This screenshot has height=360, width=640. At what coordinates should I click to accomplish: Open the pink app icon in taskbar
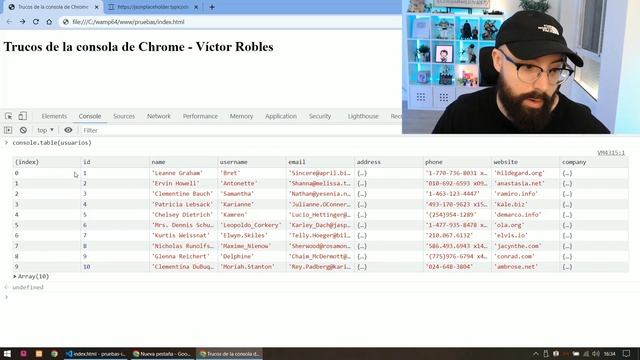[x=23, y=353]
